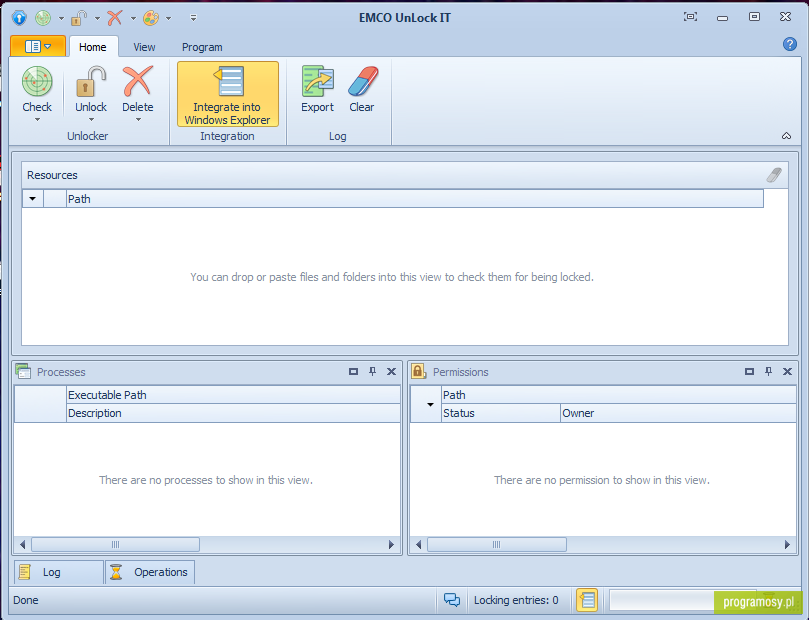Expand quick access Unlock dropdown arrow
Image resolution: width=809 pixels, height=620 pixels.
coord(97,19)
